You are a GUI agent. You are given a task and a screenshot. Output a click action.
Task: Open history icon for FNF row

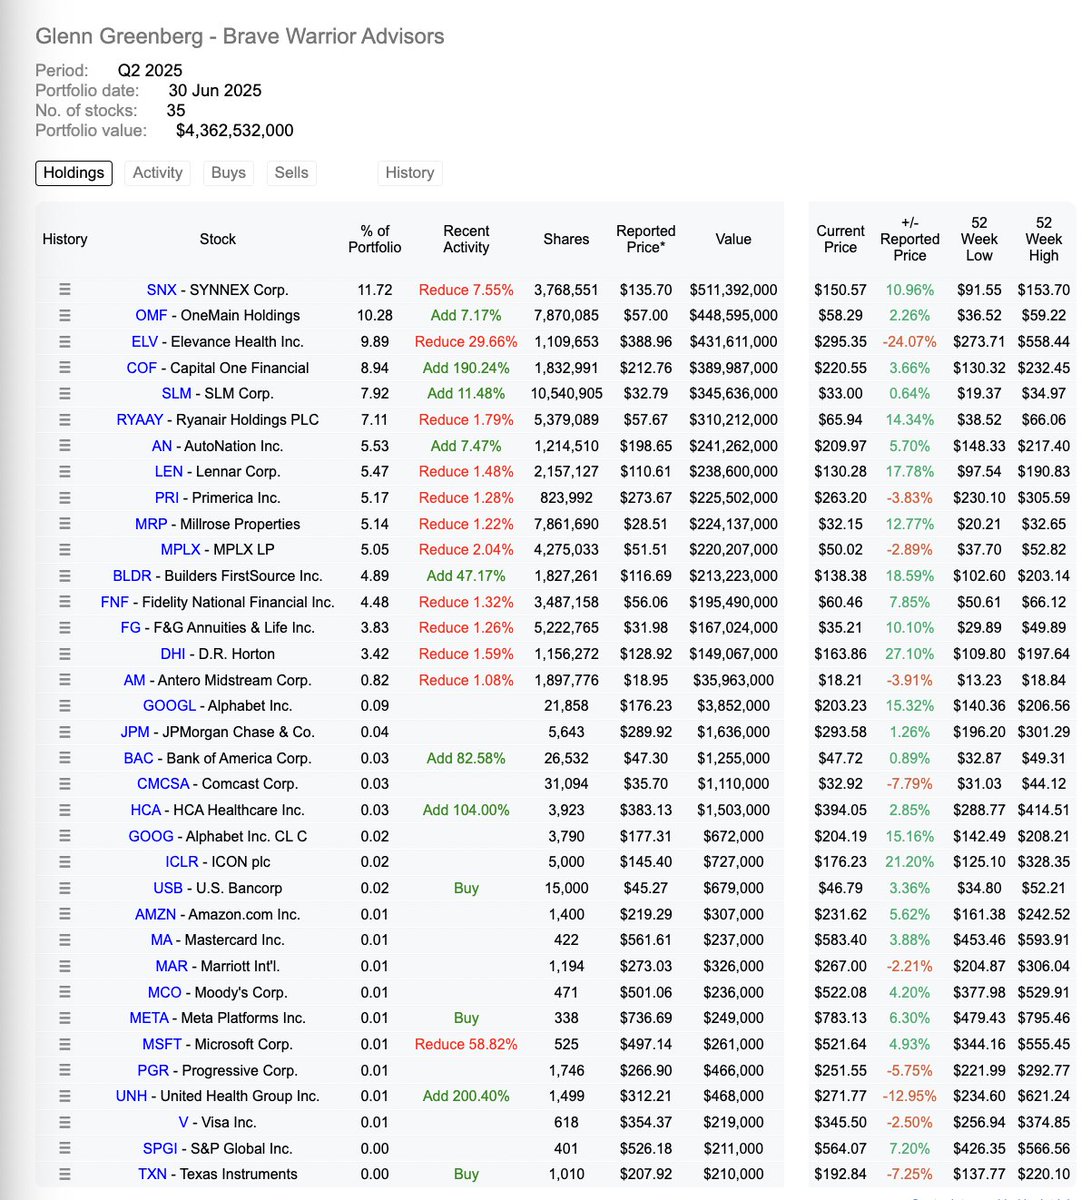[x=65, y=602]
